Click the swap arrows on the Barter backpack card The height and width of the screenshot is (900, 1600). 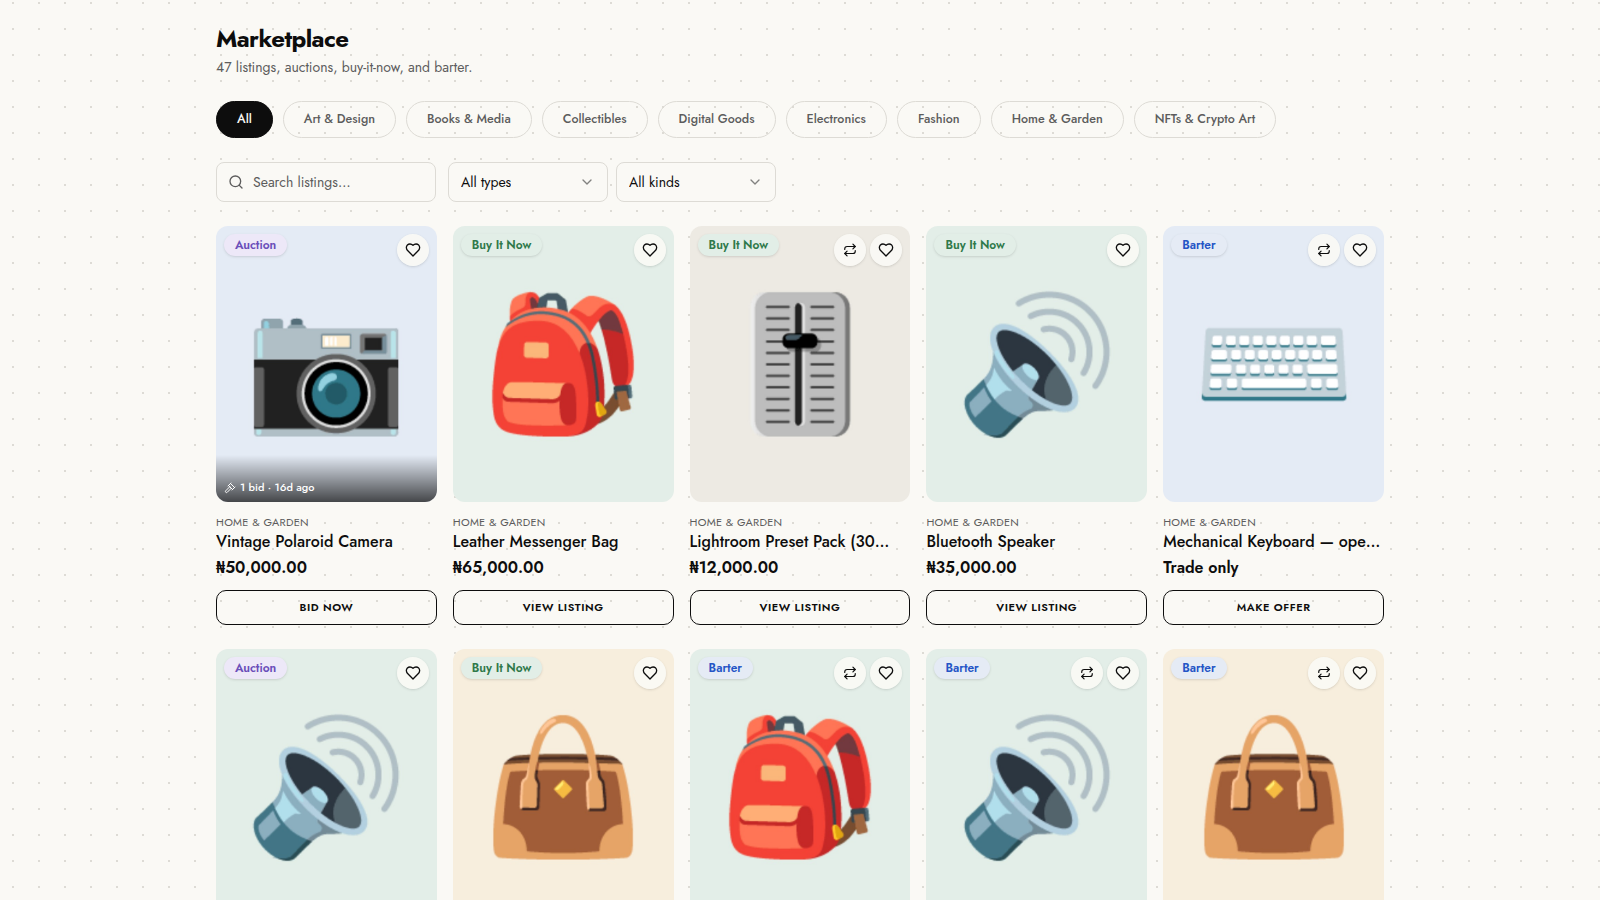(x=850, y=673)
